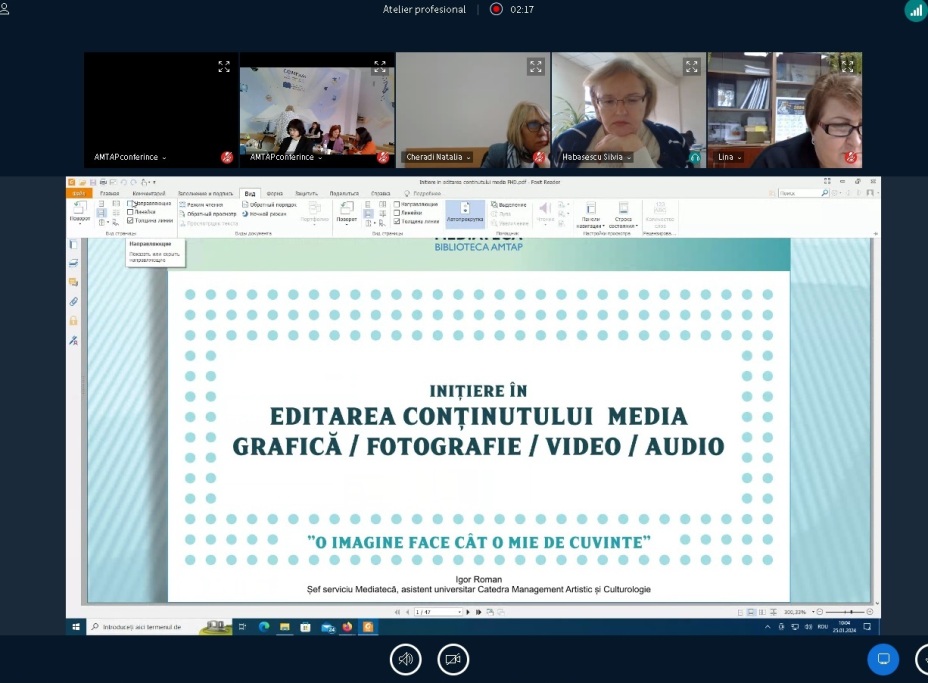Select the Выделение marquee tool
The image size is (928, 683).
click(508, 205)
